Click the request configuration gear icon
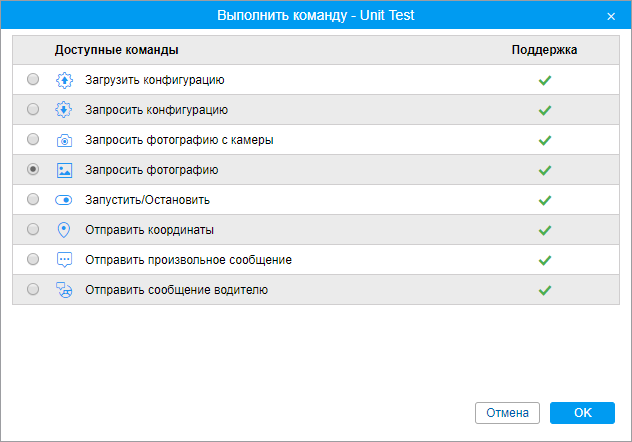632x442 pixels. coord(64,110)
